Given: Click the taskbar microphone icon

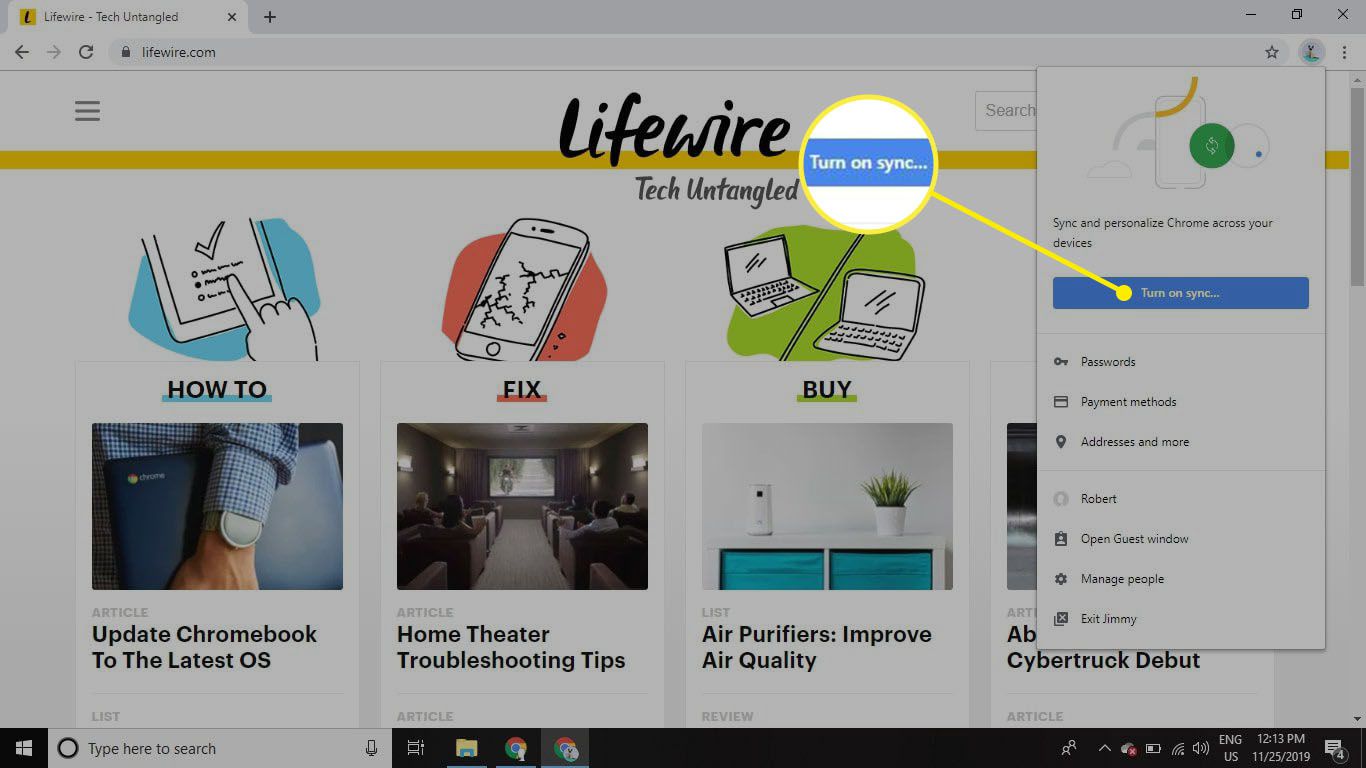Looking at the screenshot, I should point(372,748).
